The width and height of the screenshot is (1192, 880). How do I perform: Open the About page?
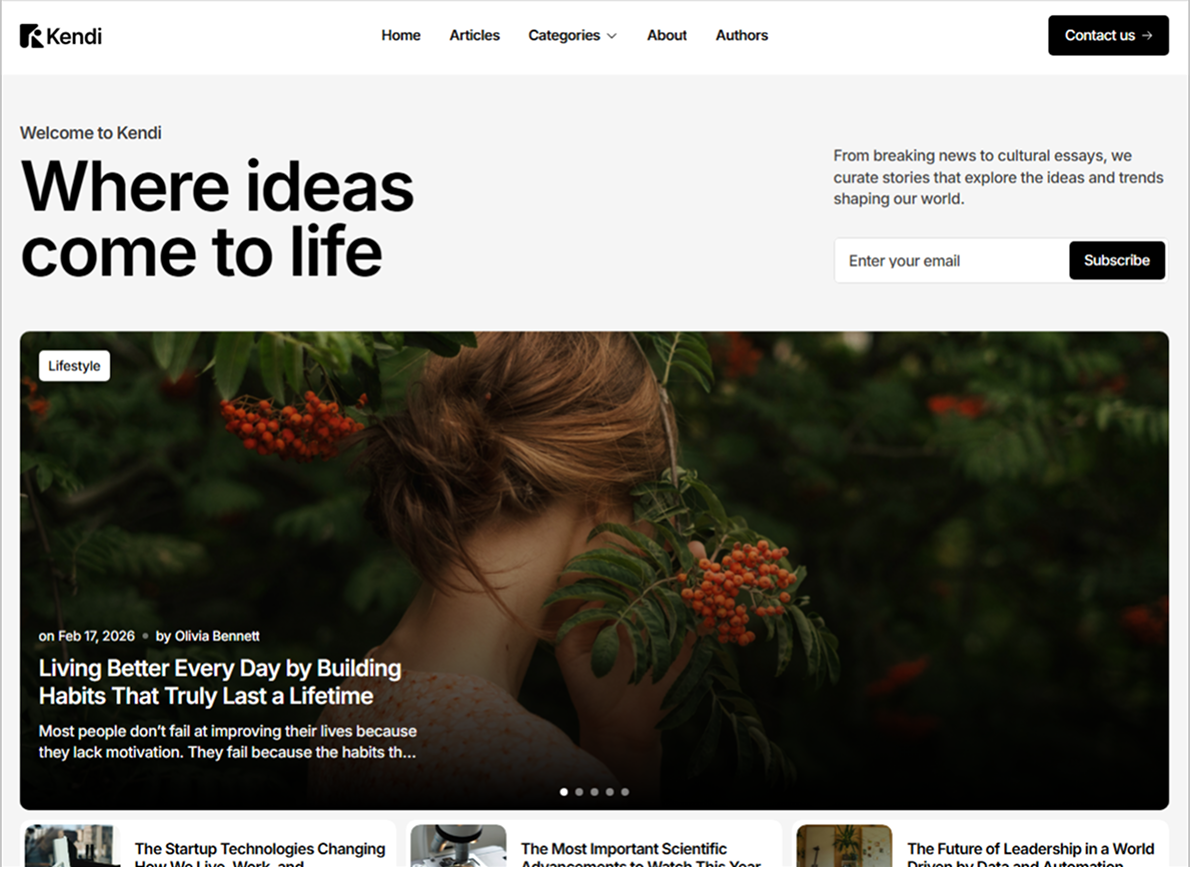pyautogui.click(x=667, y=35)
